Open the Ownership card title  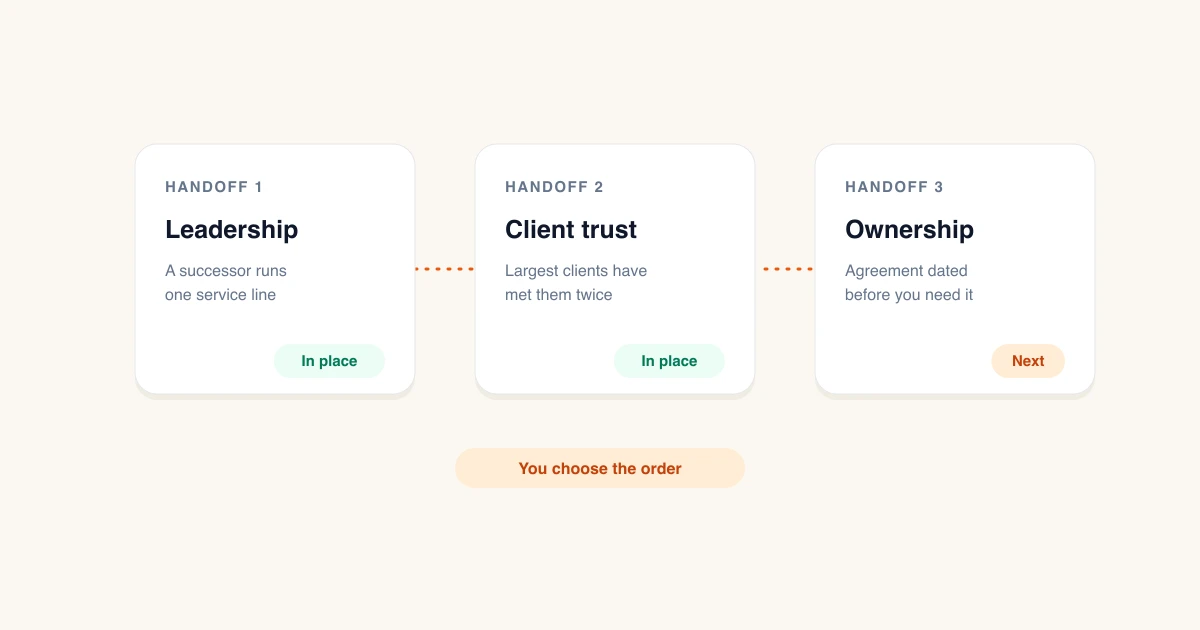[909, 230]
